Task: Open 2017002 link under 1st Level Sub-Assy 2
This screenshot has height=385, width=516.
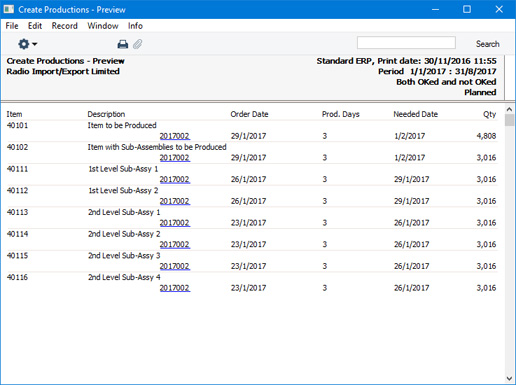Action: point(175,201)
